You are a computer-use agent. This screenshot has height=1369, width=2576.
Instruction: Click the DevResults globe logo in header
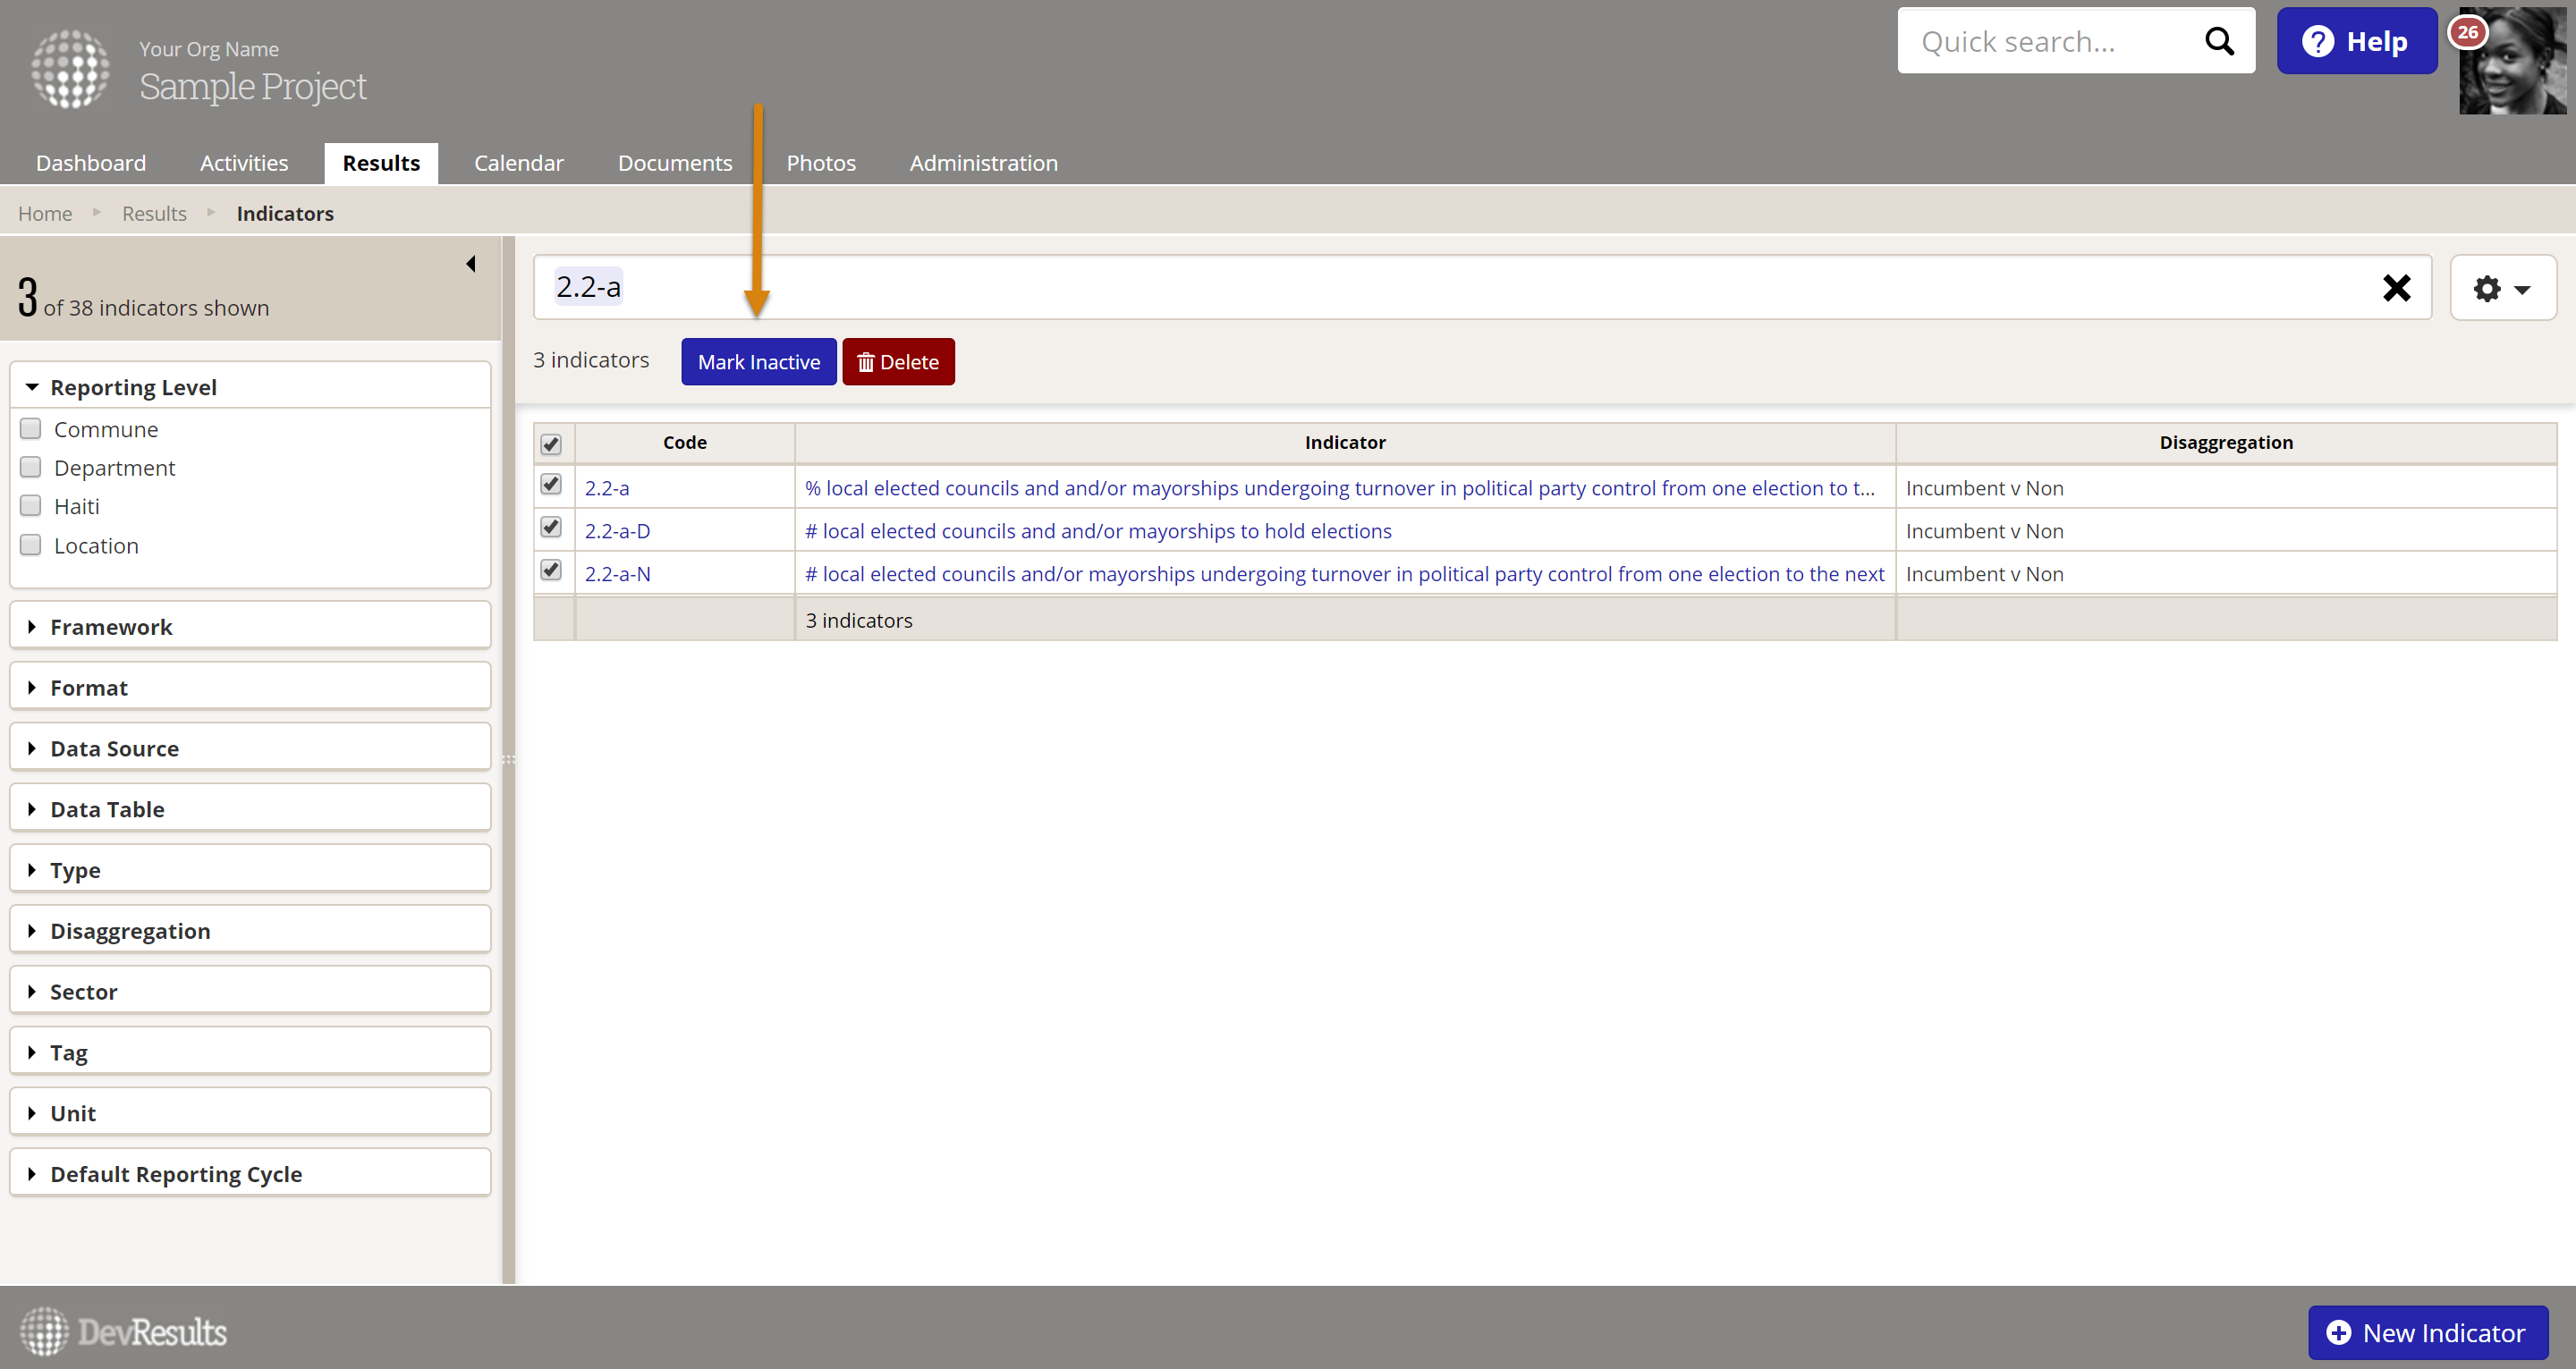coord(70,68)
